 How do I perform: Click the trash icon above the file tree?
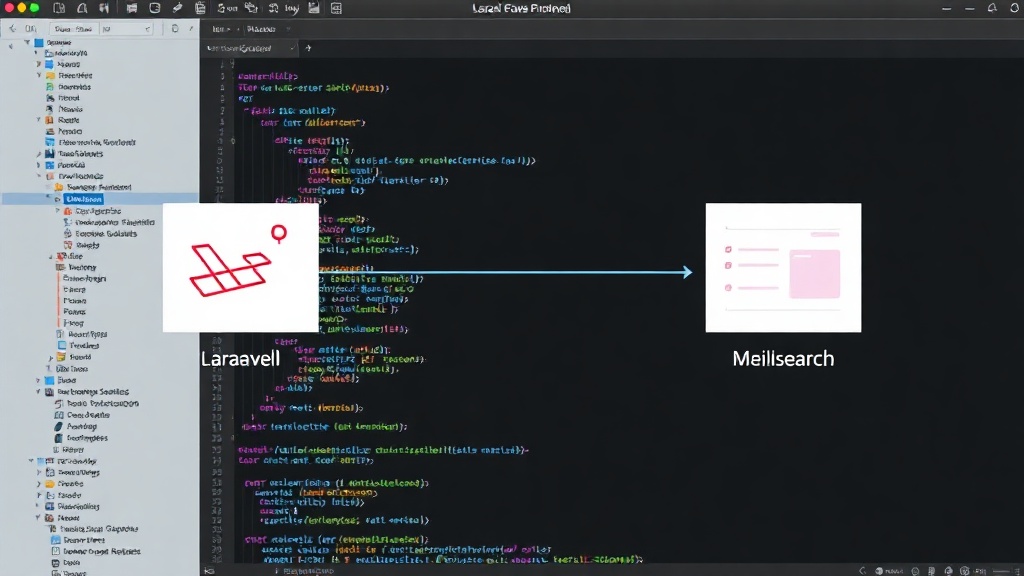coord(175,29)
